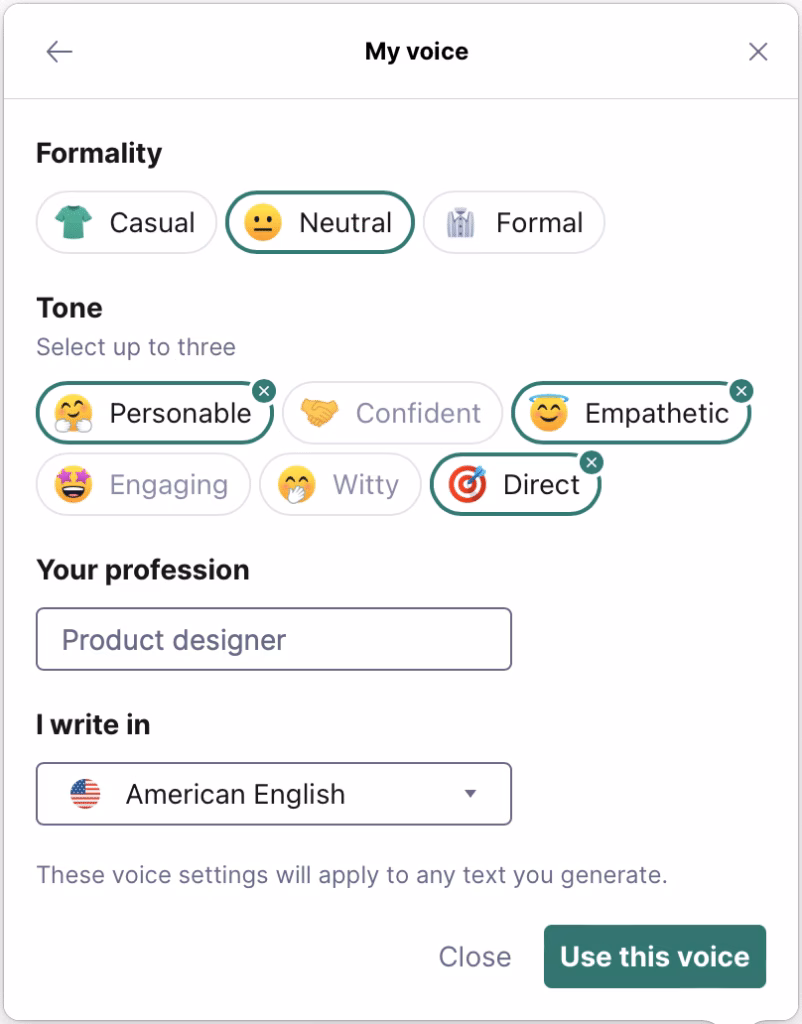Select the Witty tone
Image resolution: width=802 pixels, height=1024 pixels.
click(340, 484)
